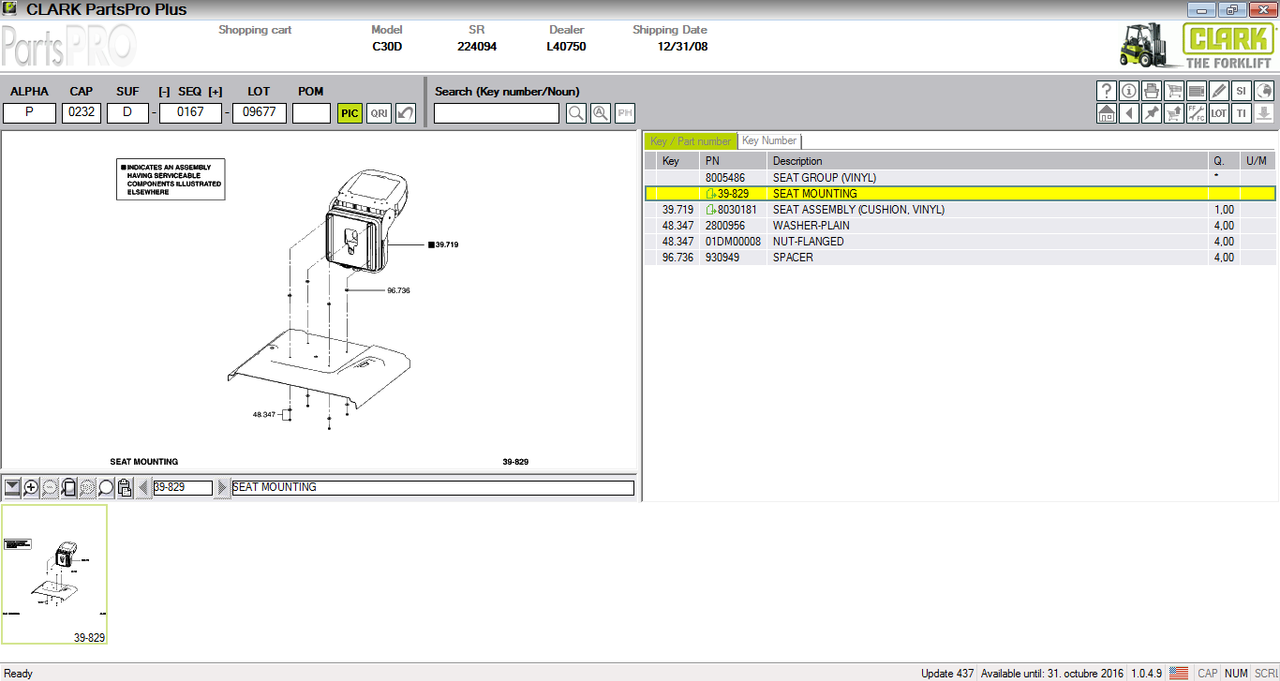Click the PN column header
1280x681 pixels.
coord(731,161)
